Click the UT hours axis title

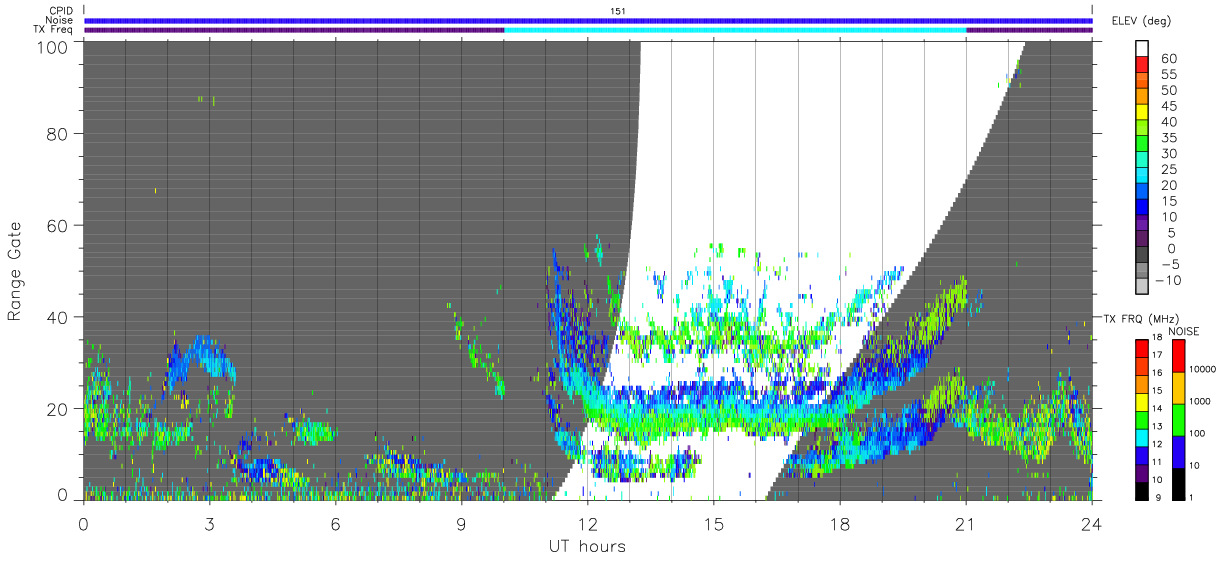pyautogui.click(x=586, y=546)
